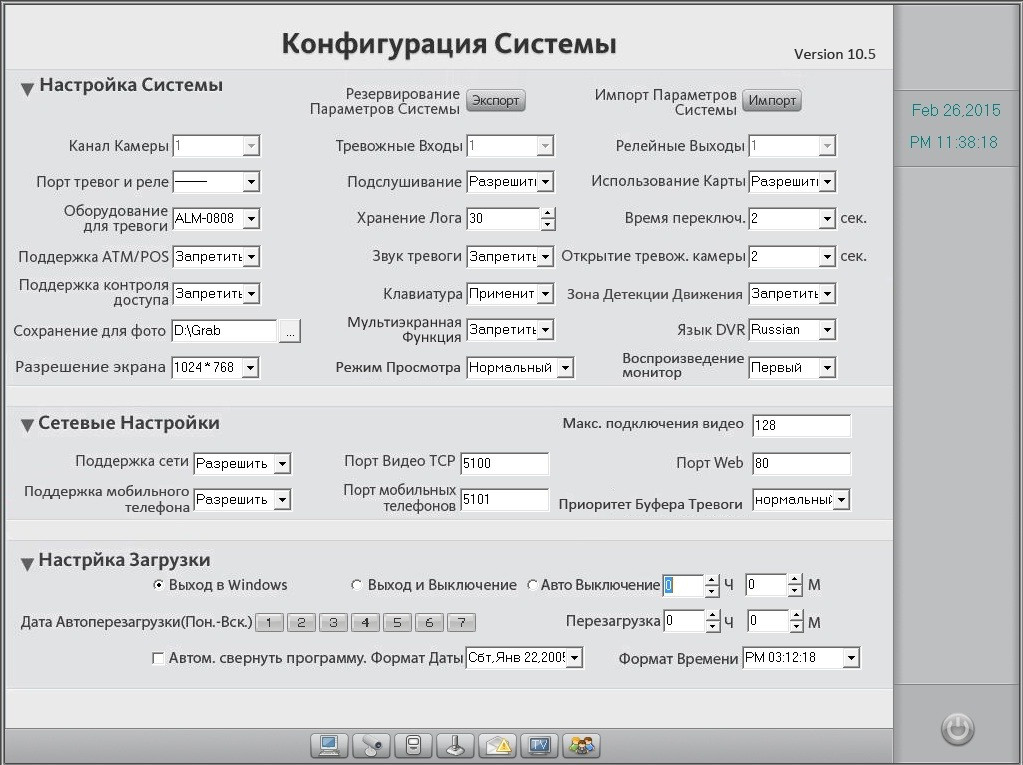1023x765 pixels.
Task: Select the Выход в Windows radio button
Action: point(158,585)
